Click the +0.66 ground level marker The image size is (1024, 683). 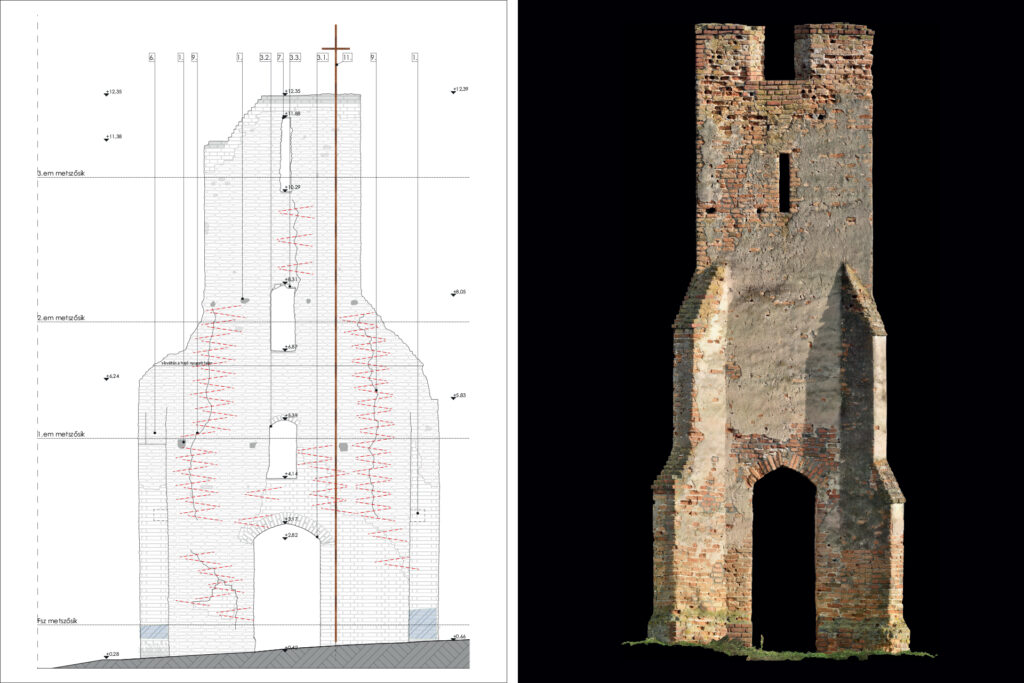click(459, 637)
